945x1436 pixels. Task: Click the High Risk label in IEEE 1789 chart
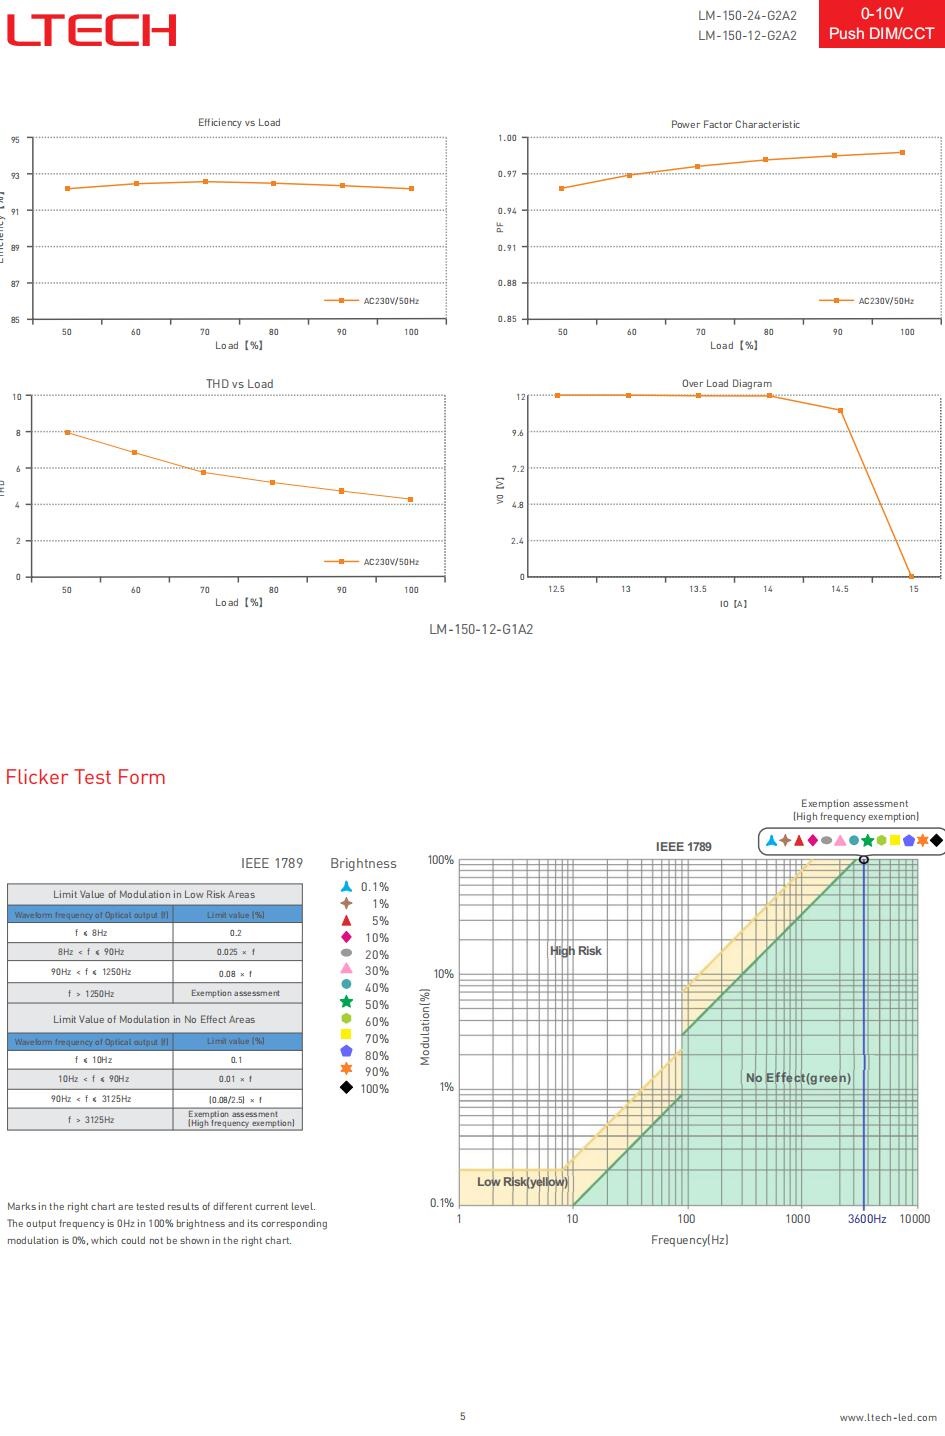tap(576, 951)
